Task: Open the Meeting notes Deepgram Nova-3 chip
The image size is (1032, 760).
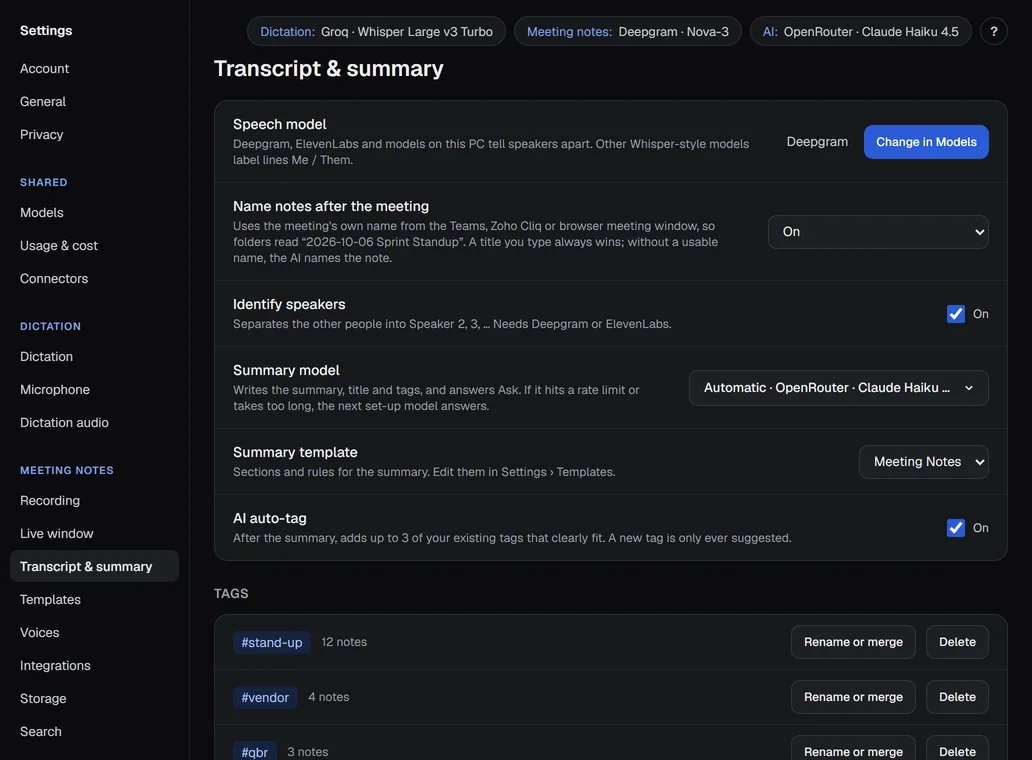Action: click(x=627, y=32)
